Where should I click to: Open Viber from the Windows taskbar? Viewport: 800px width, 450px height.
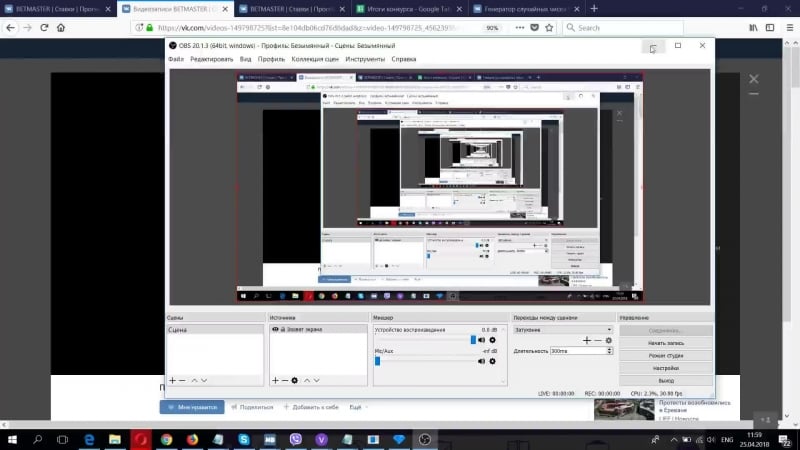295,439
